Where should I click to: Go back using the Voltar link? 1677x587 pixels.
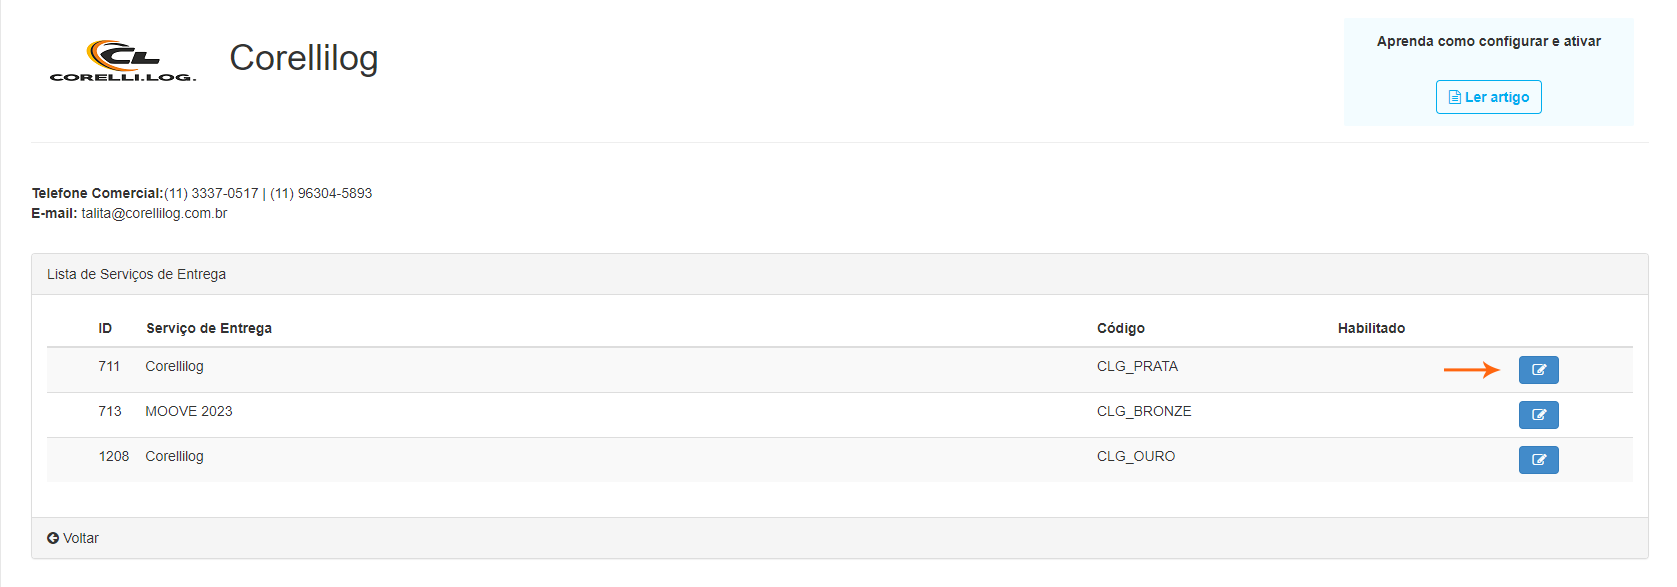click(73, 538)
